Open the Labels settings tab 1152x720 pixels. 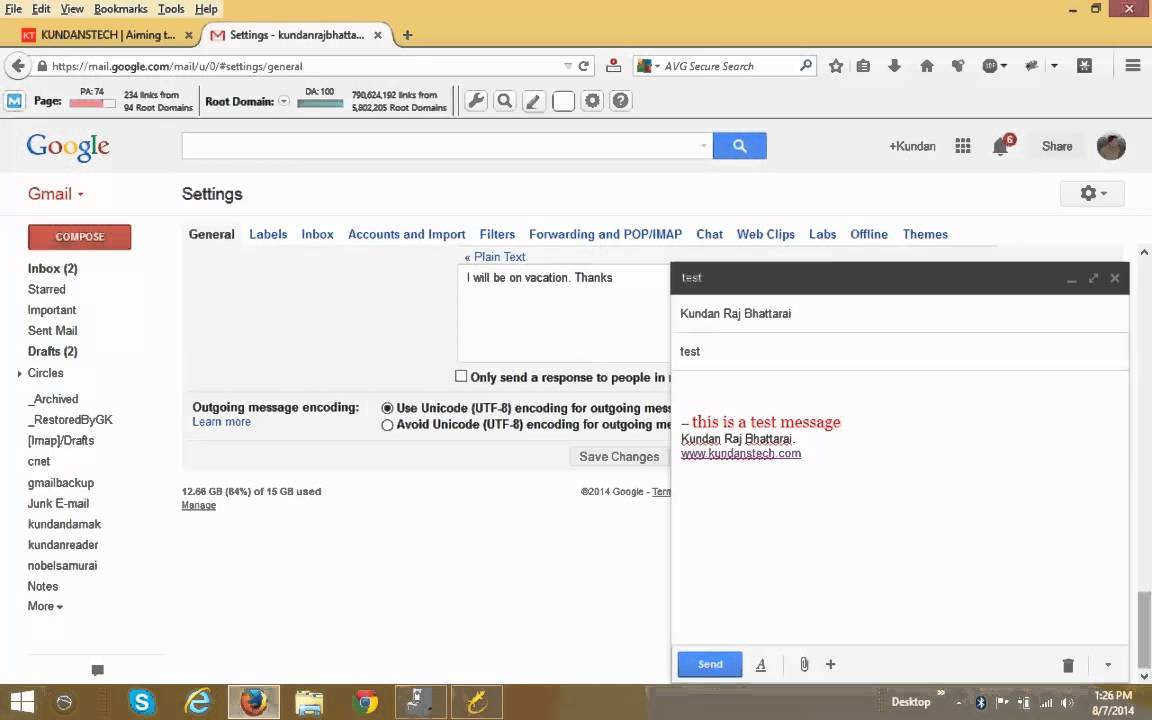pos(268,234)
